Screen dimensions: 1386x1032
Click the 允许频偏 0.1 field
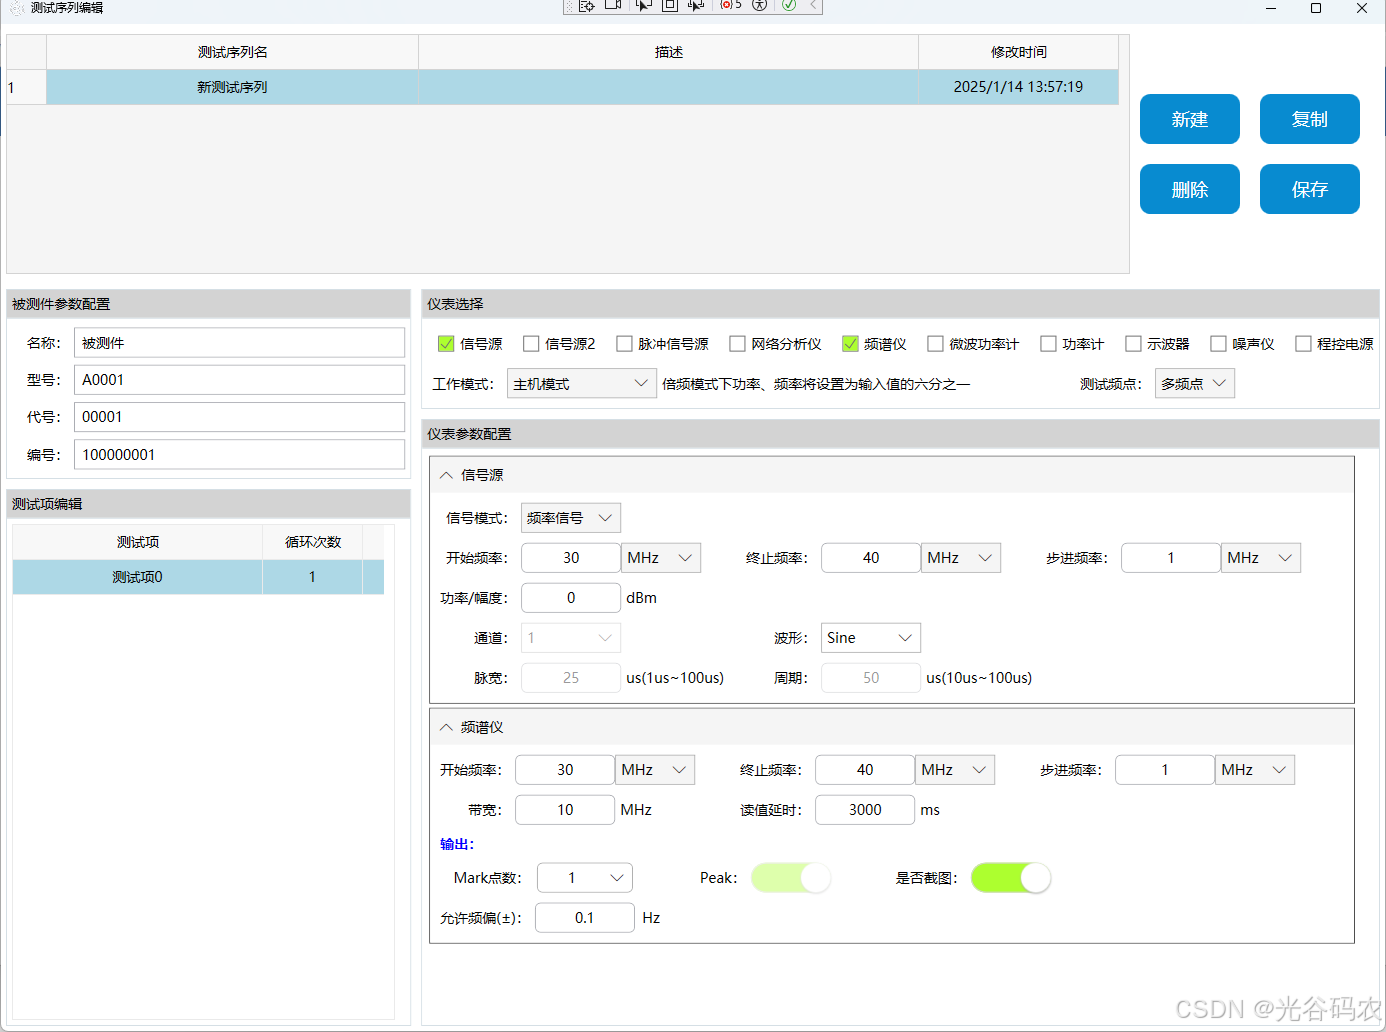click(x=585, y=918)
